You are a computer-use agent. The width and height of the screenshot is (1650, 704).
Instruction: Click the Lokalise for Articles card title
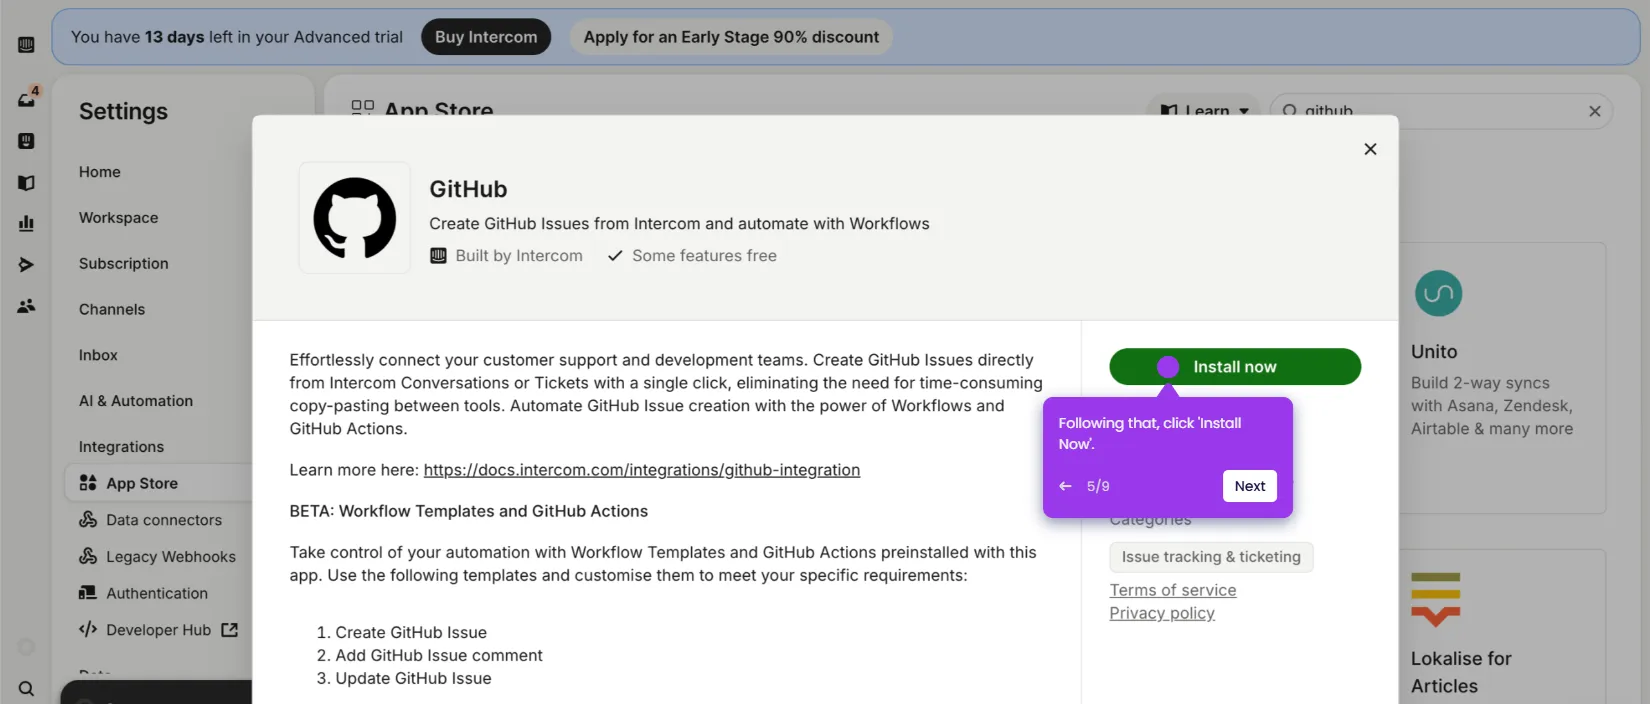pyautogui.click(x=1461, y=672)
